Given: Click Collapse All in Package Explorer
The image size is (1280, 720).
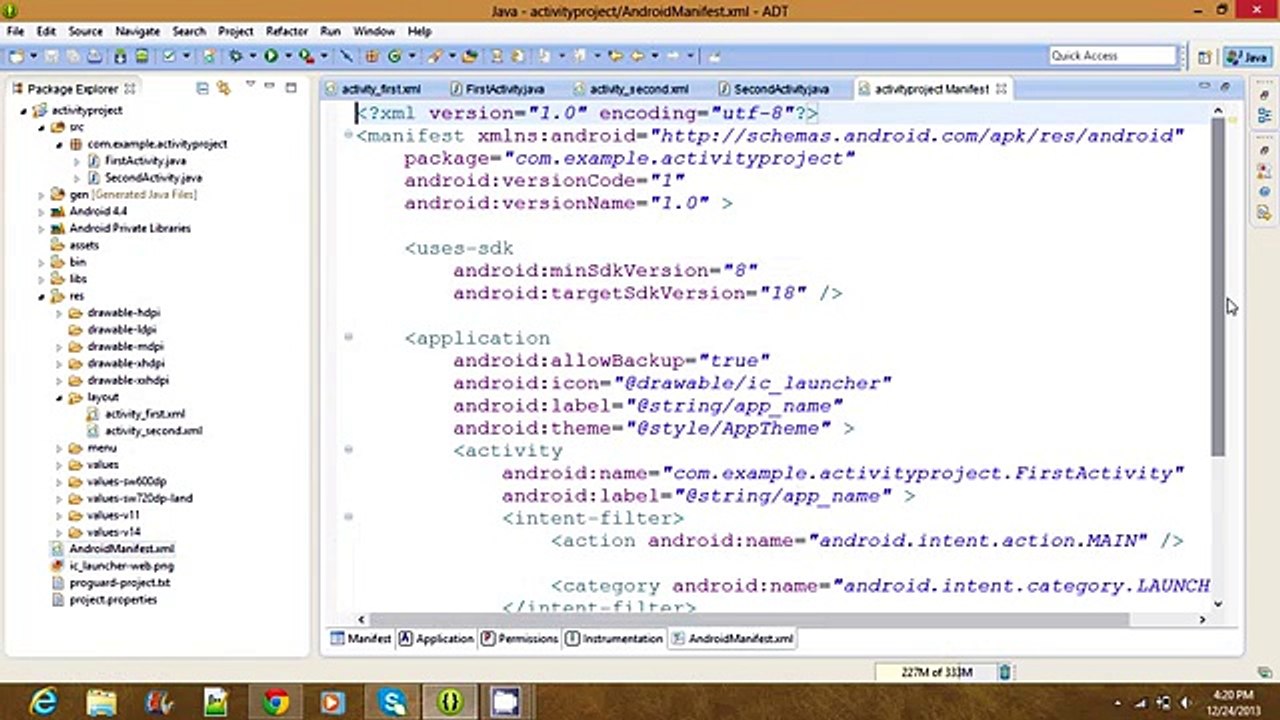Looking at the screenshot, I should (x=202, y=88).
